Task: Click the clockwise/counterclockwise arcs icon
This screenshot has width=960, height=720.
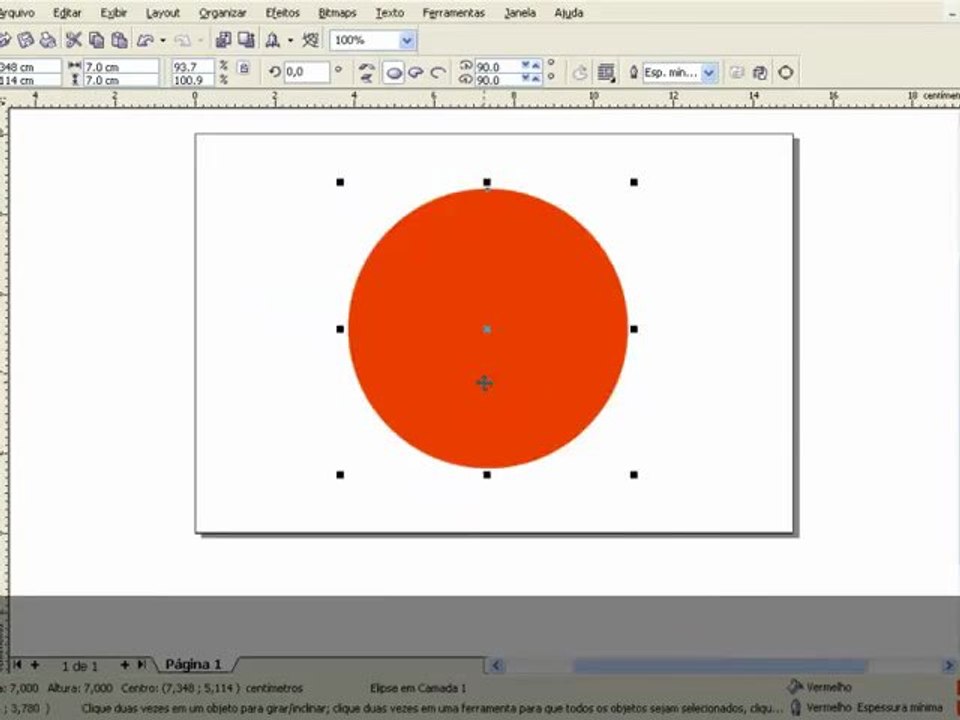Action: coord(579,73)
